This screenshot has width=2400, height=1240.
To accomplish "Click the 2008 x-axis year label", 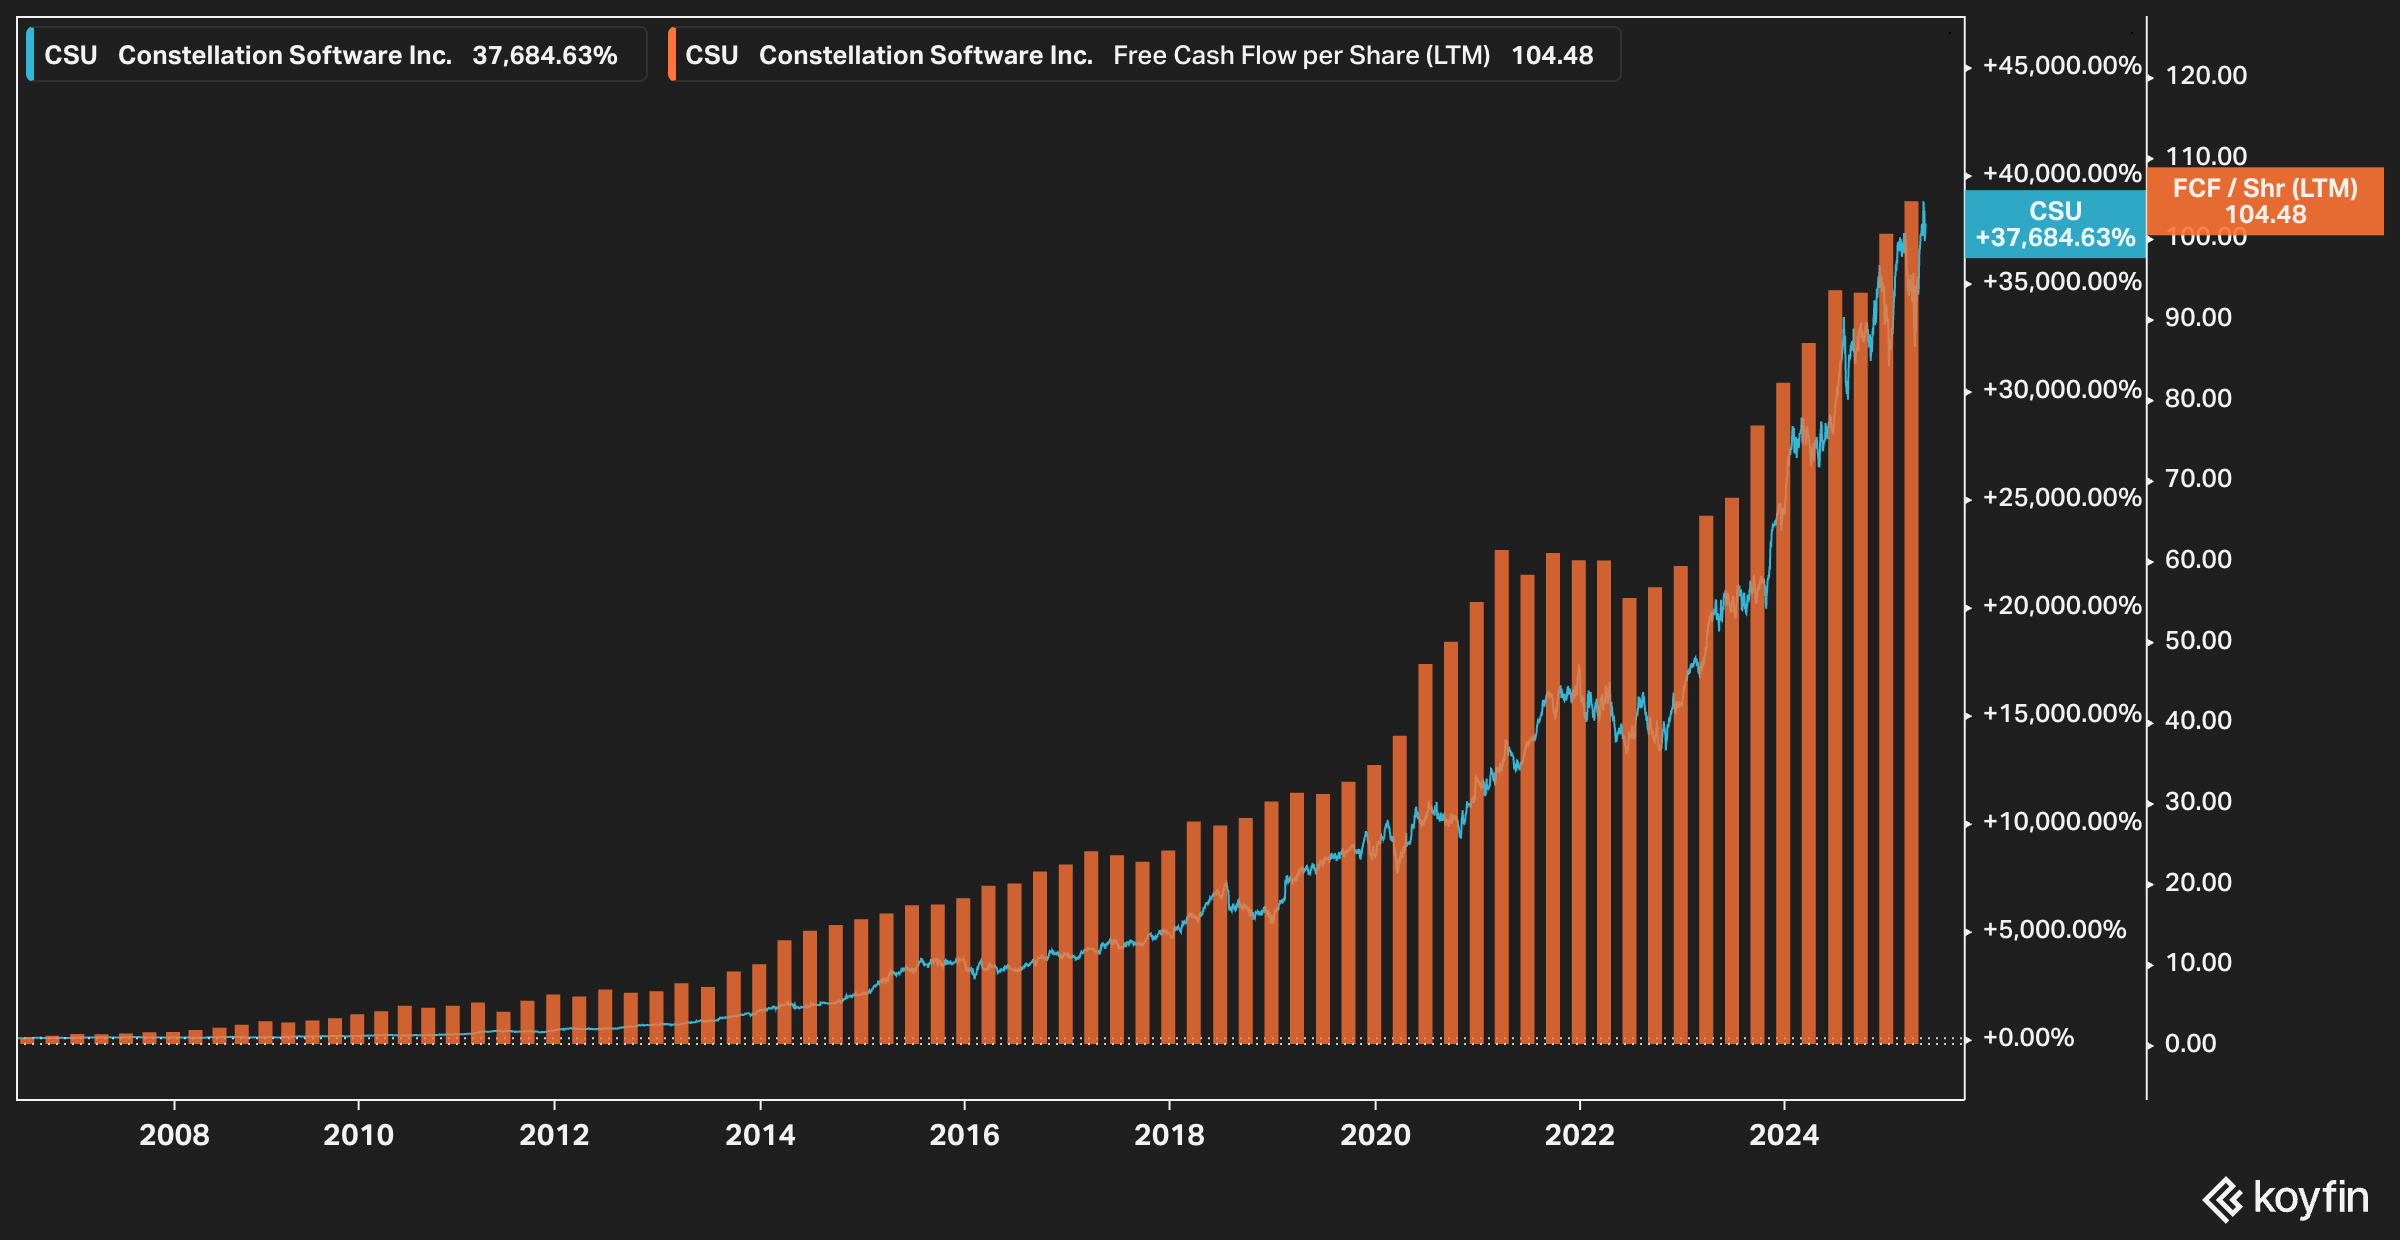I will click(x=174, y=1135).
